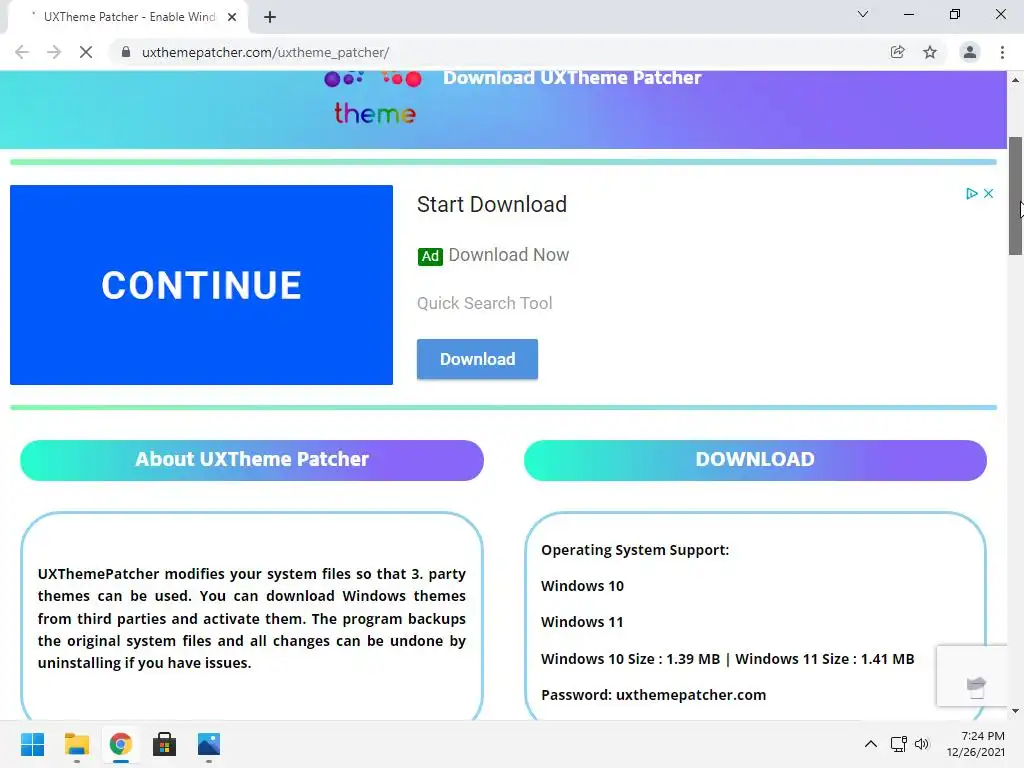Open a new tab
Viewport: 1024px width, 768px height.
[x=270, y=17]
